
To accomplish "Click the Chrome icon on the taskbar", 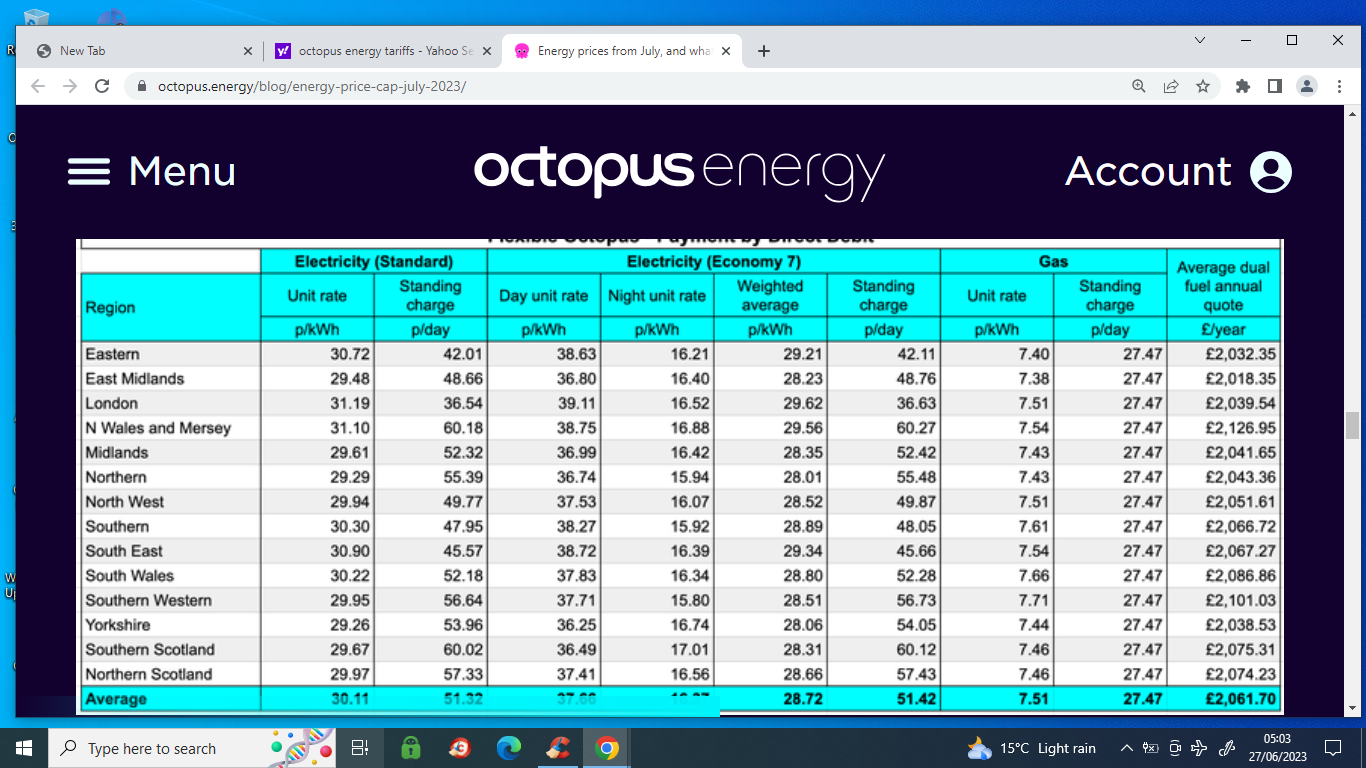I will (607, 748).
